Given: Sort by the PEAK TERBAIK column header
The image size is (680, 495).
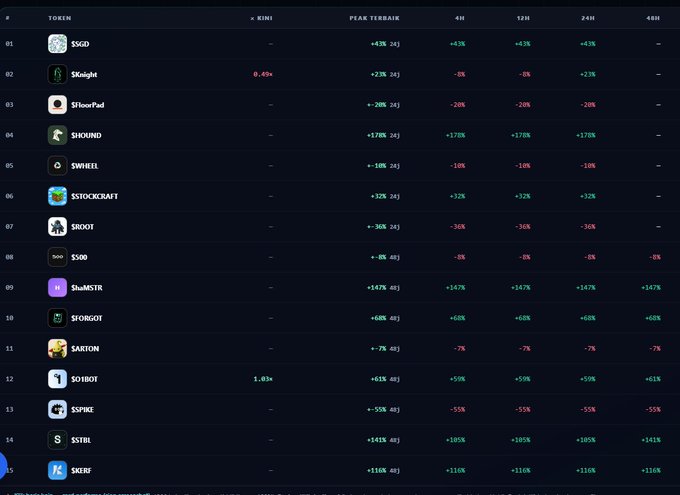Looking at the screenshot, I should pos(375,18).
